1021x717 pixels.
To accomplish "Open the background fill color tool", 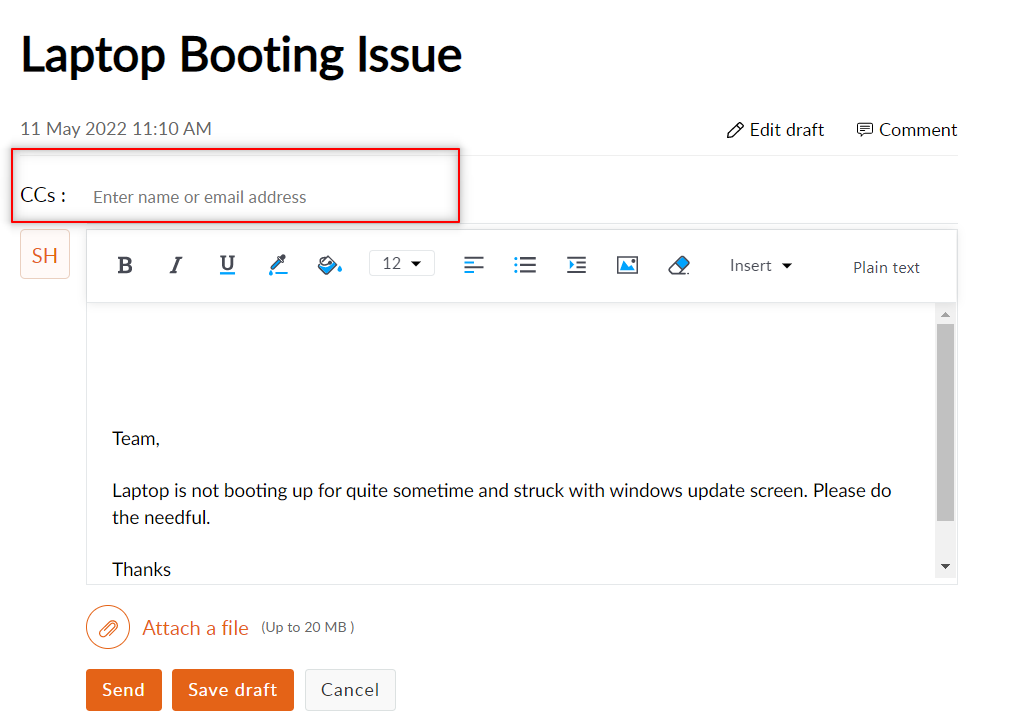I will (329, 264).
